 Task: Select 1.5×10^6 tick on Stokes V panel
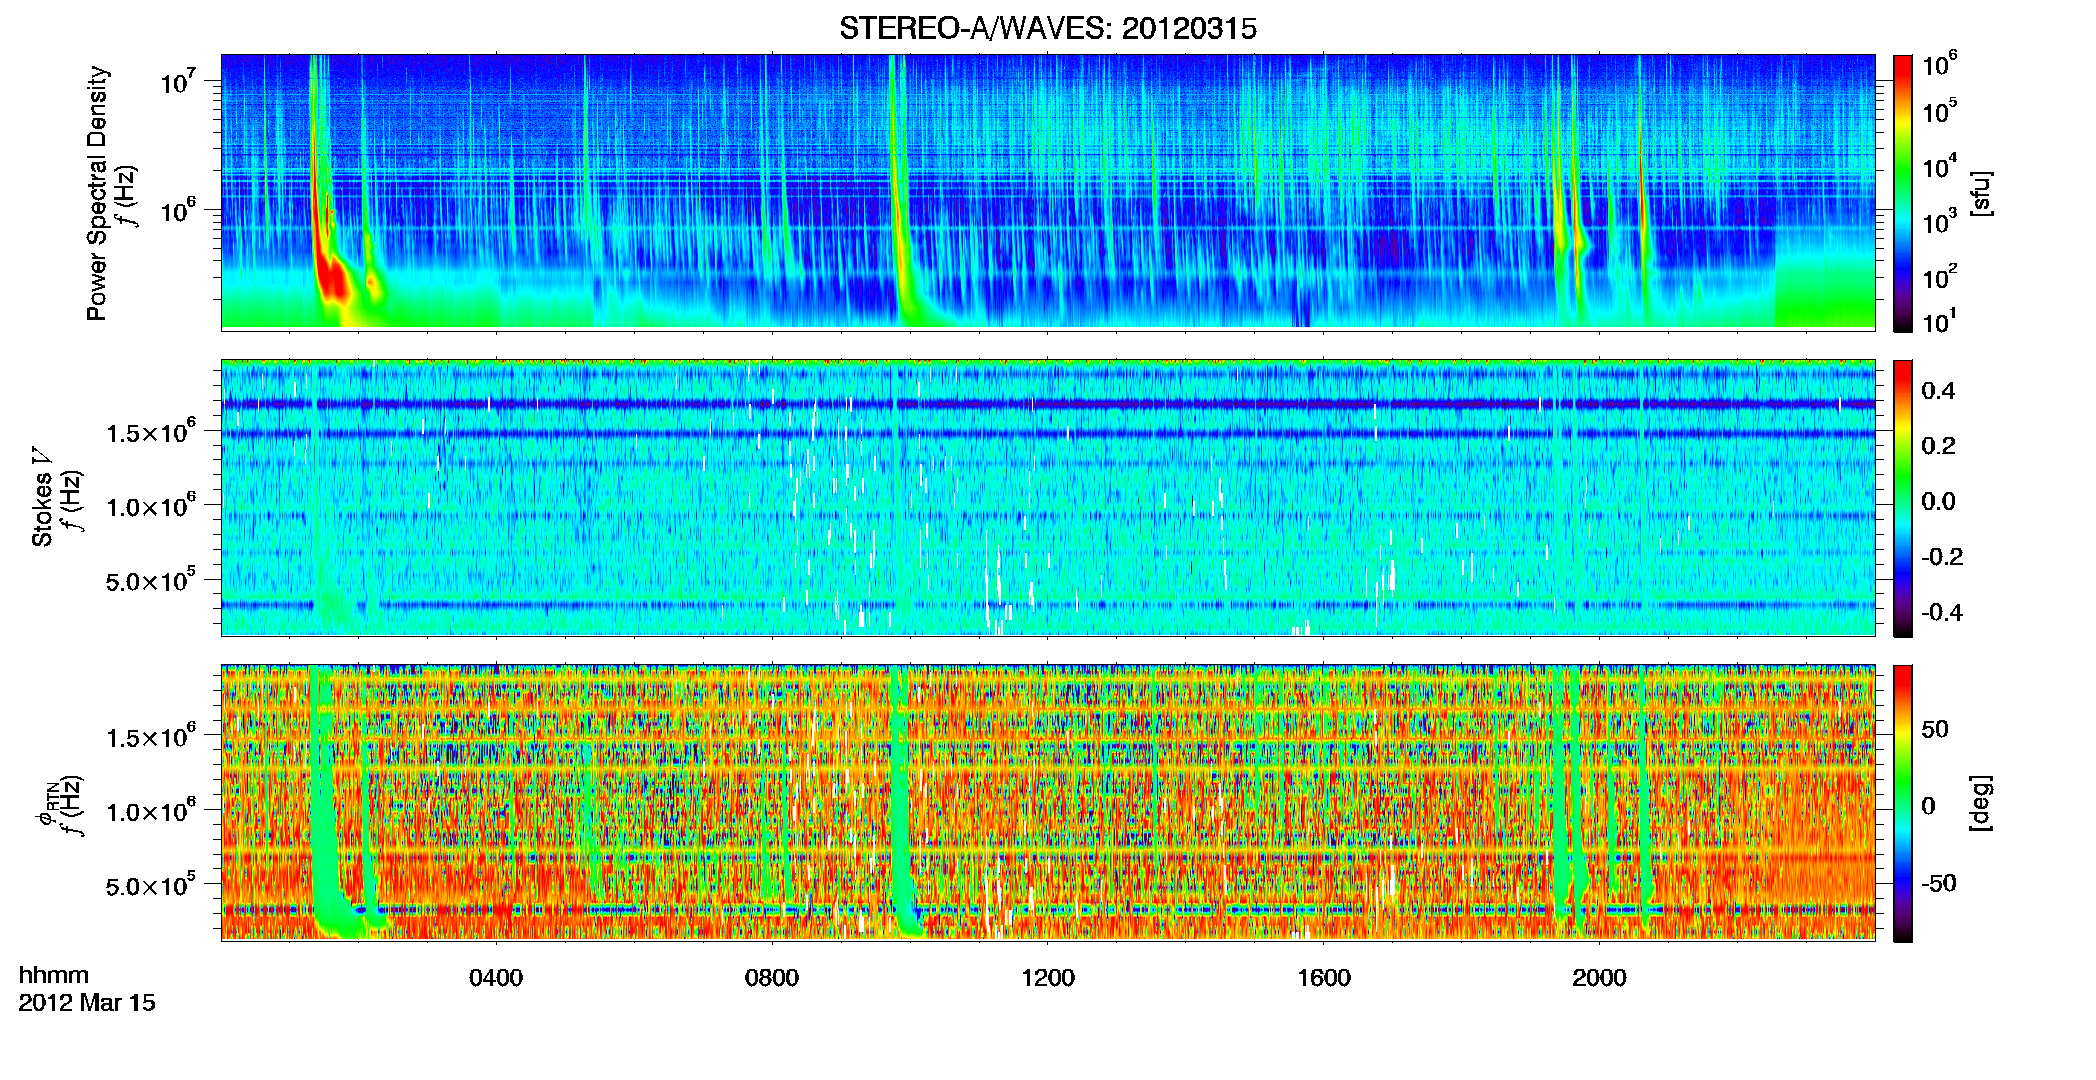coord(151,432)
